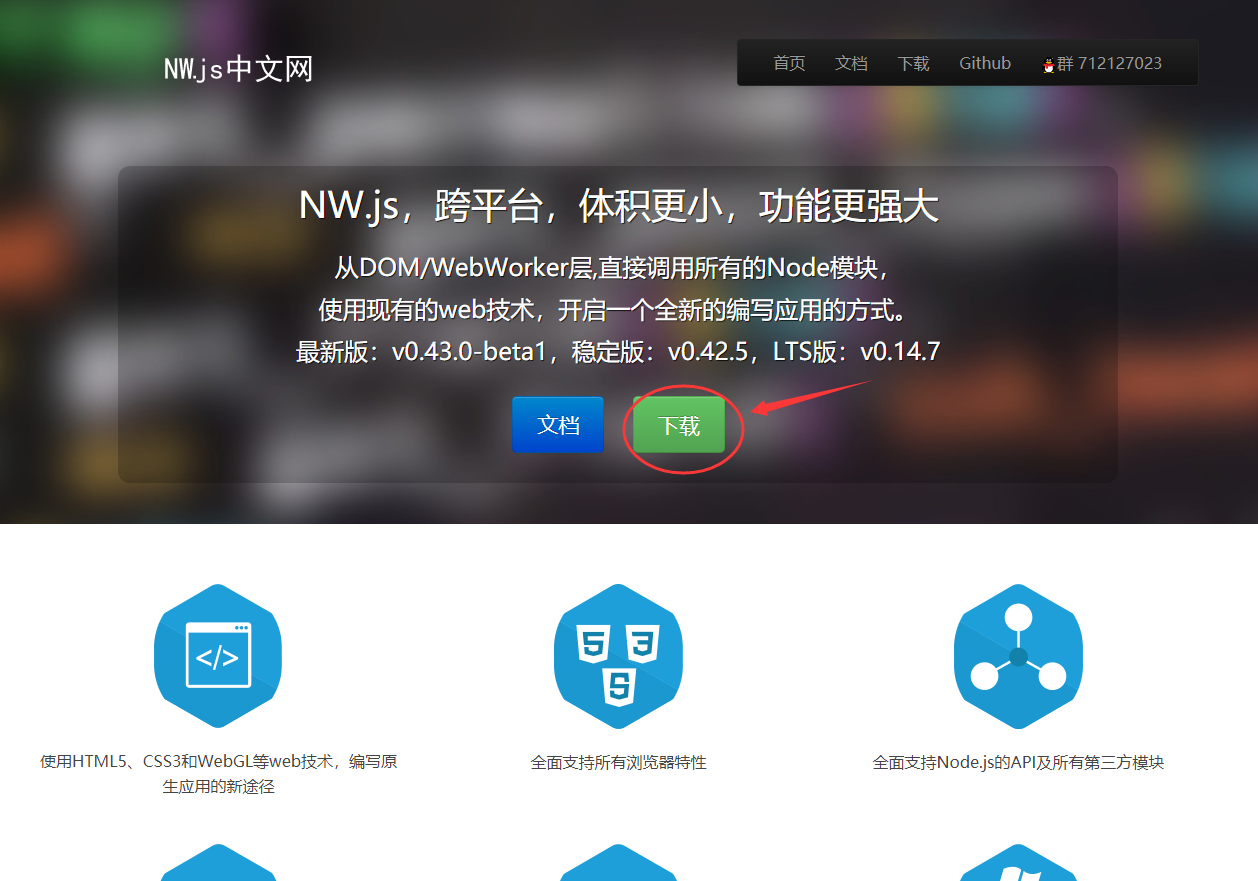Image resolution: width=1258 pixels, height=881 pixels.
Task: Click the blue 文档 button
Action: (x=557, y=424)
